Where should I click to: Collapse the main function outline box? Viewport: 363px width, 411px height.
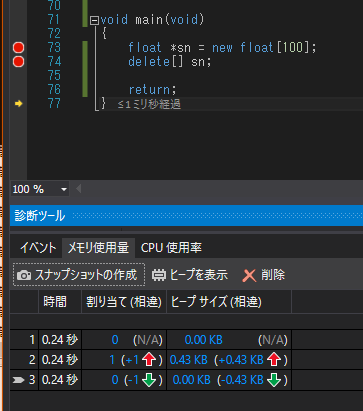click(x=94, y=21)
